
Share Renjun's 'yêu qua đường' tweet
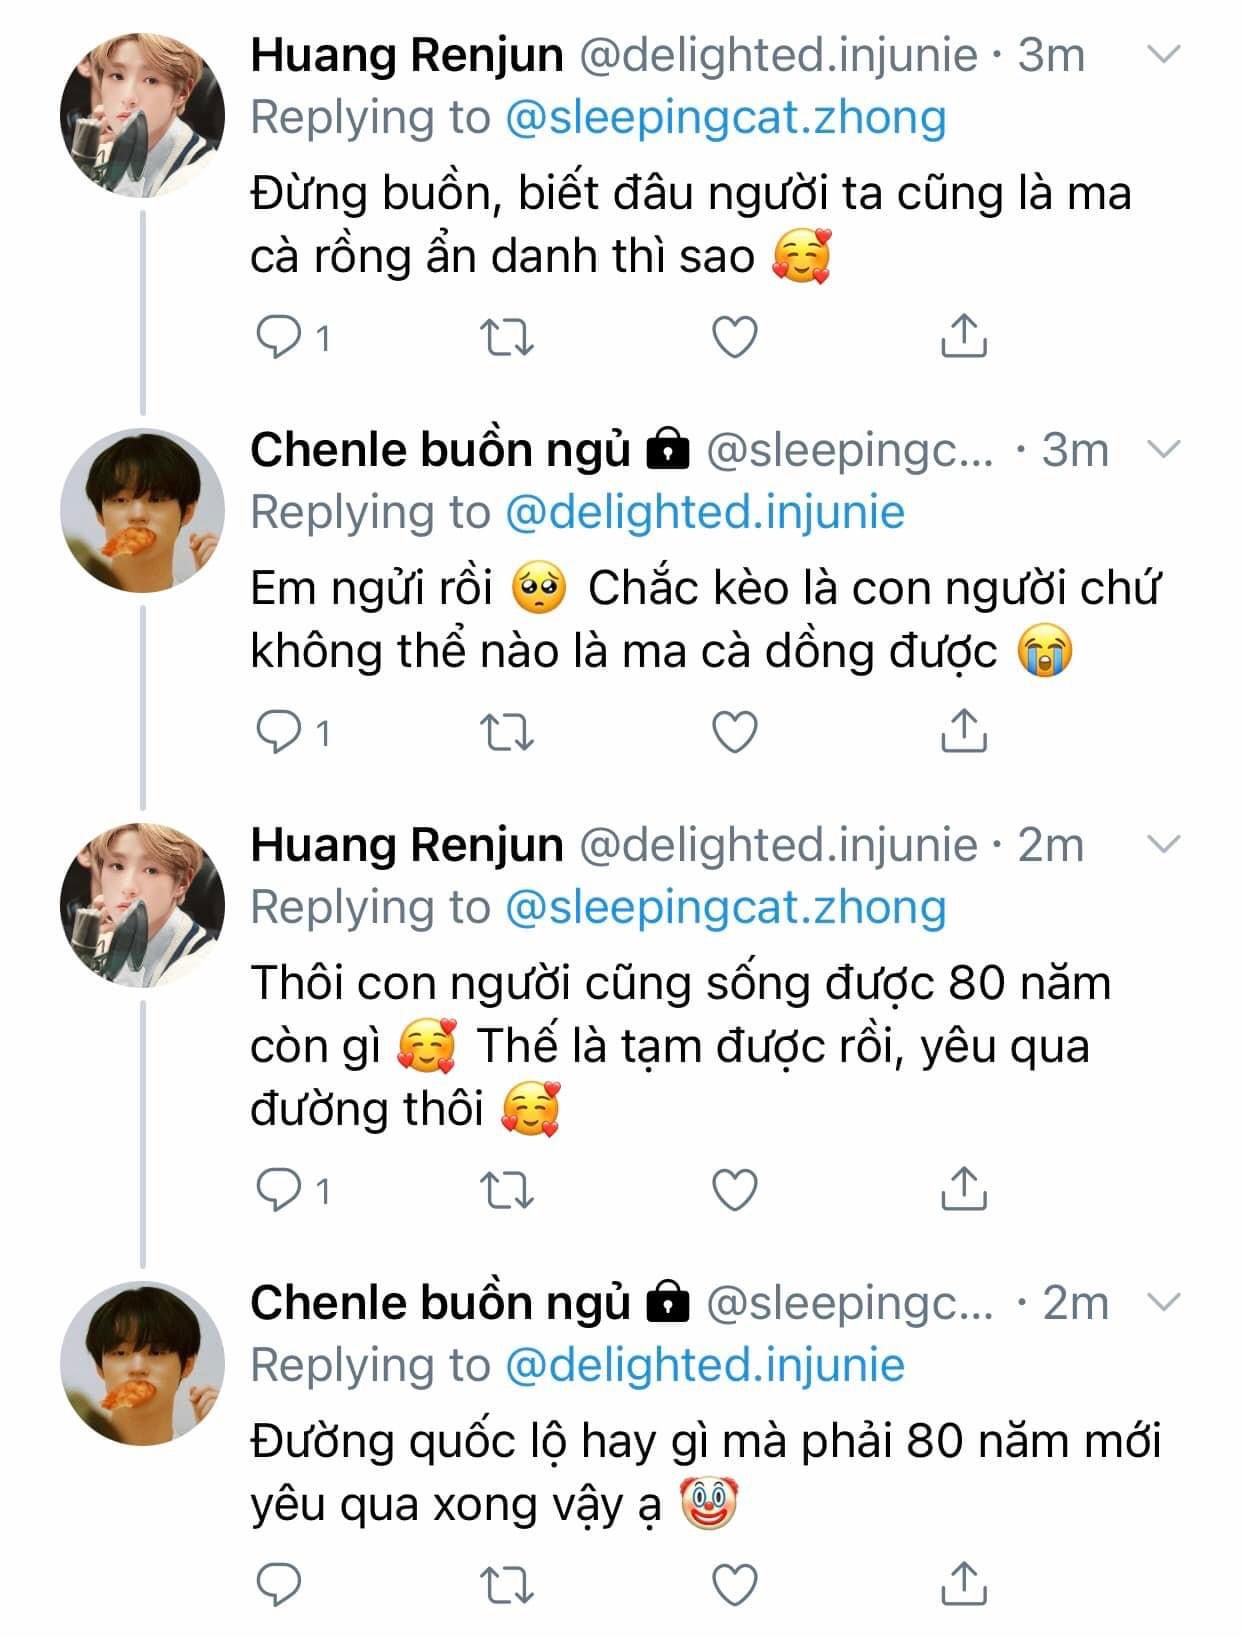pos(964,1190)
